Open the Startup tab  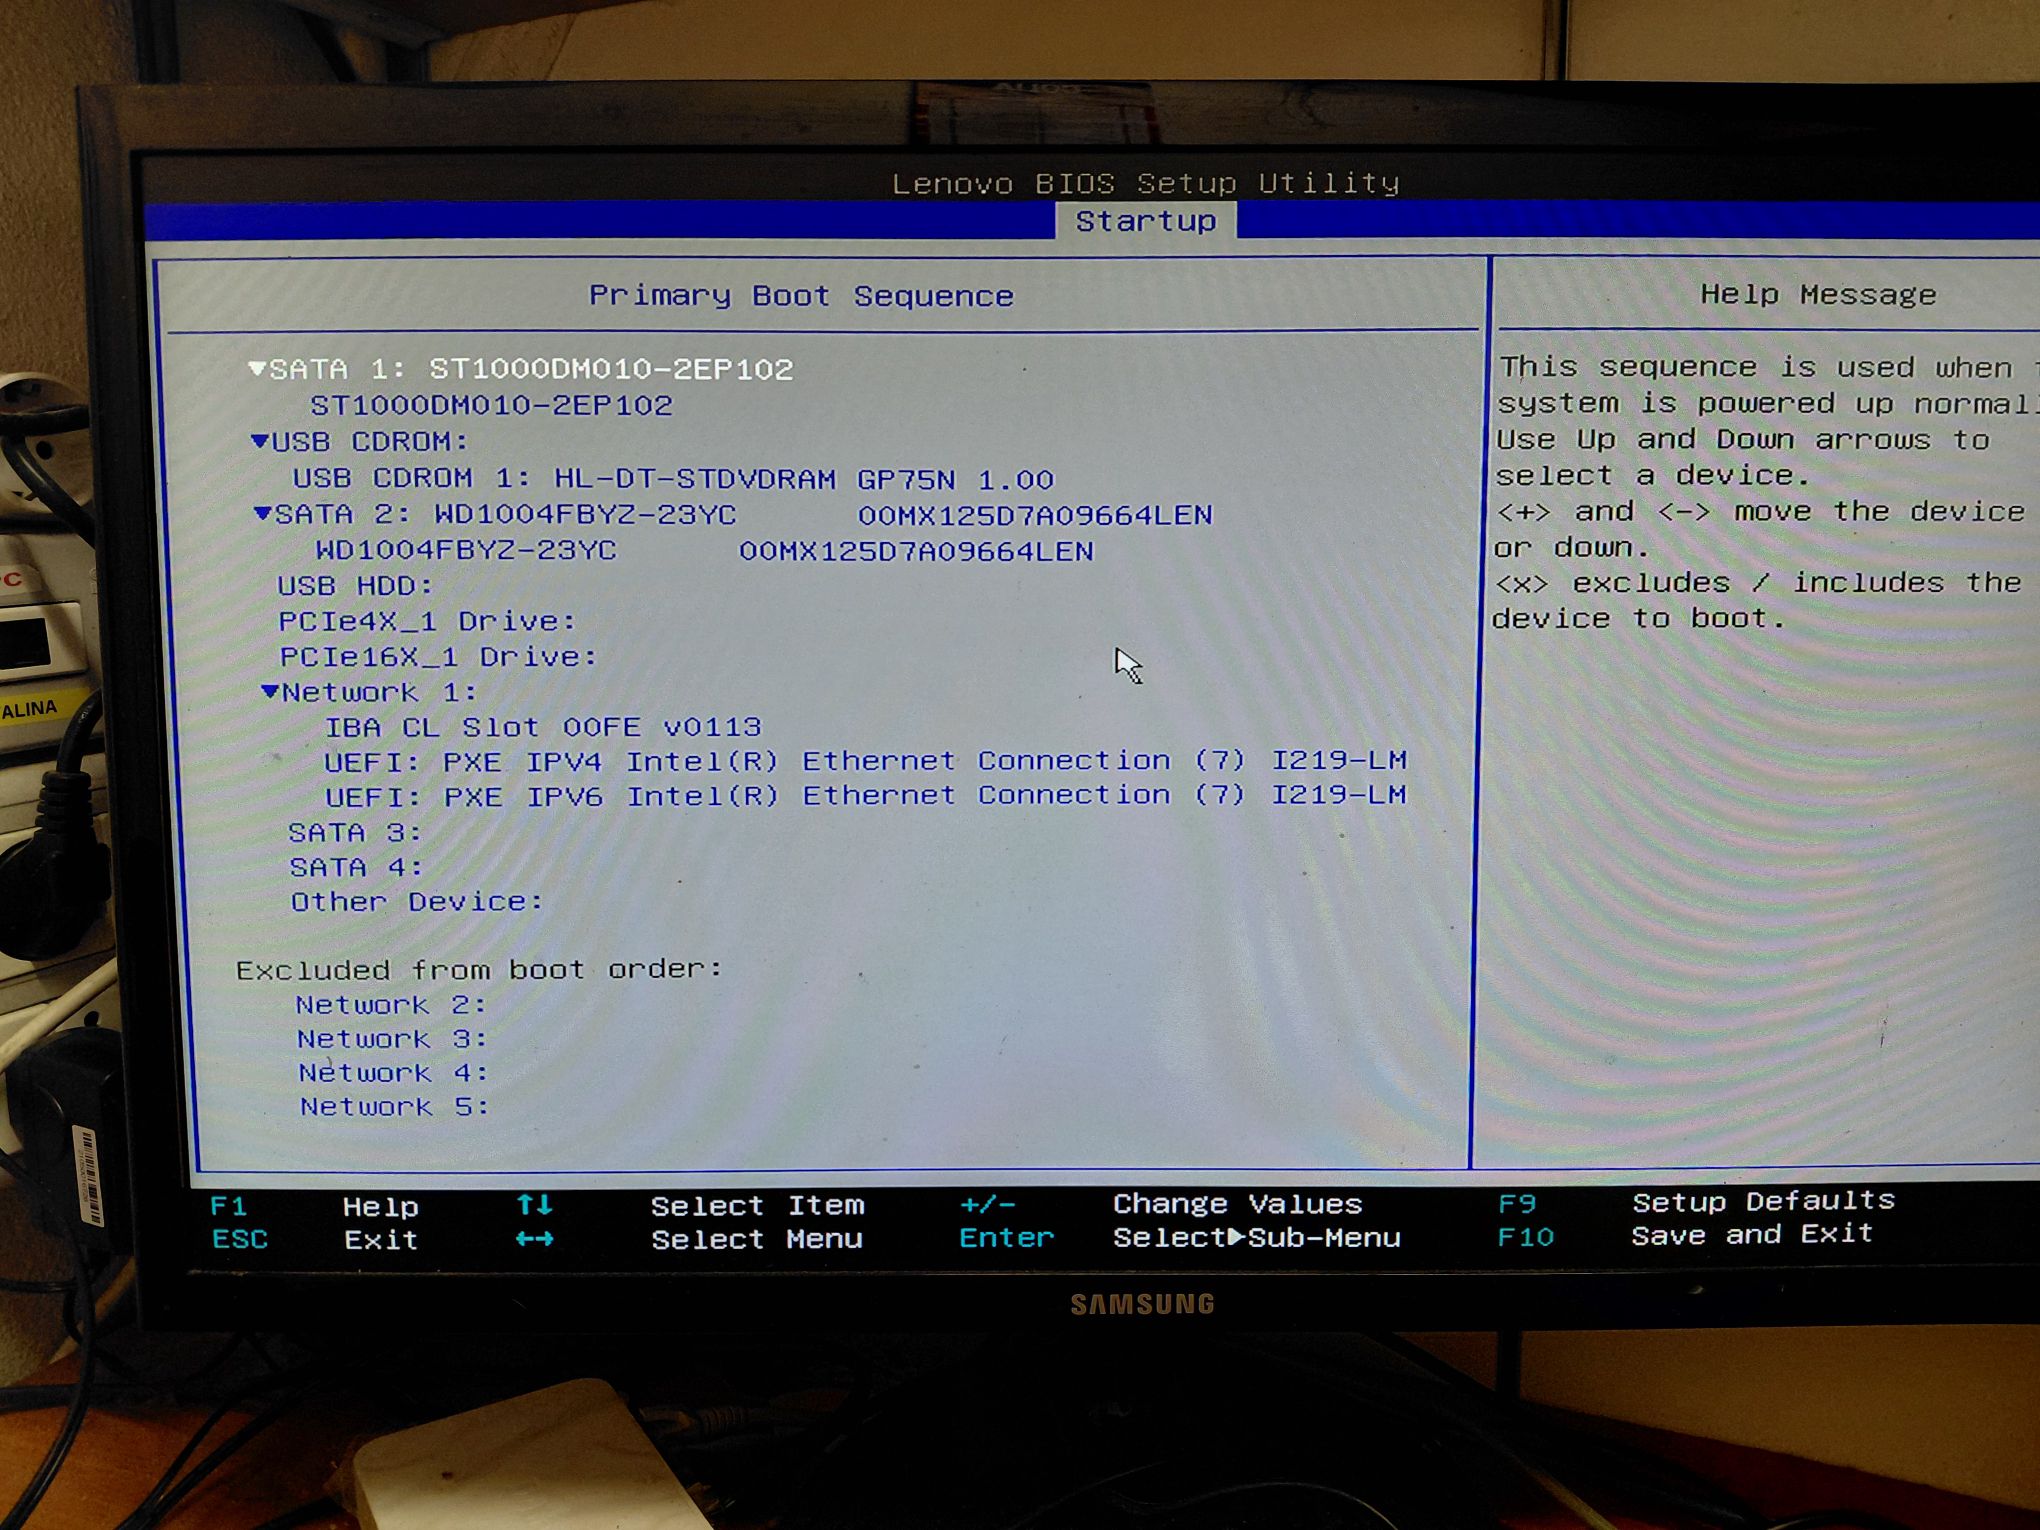point(1146,221)
